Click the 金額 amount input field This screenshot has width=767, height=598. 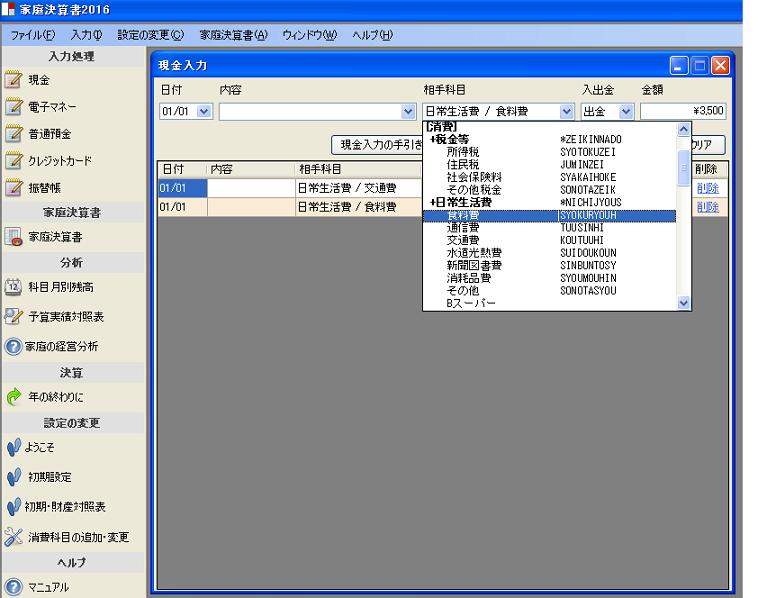coord(683,112)
